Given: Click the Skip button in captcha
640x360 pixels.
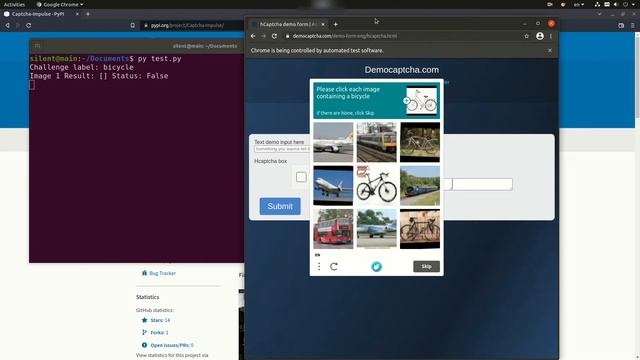Looking at the screenshot, I should pyautogui.click(x=426, y=267).
